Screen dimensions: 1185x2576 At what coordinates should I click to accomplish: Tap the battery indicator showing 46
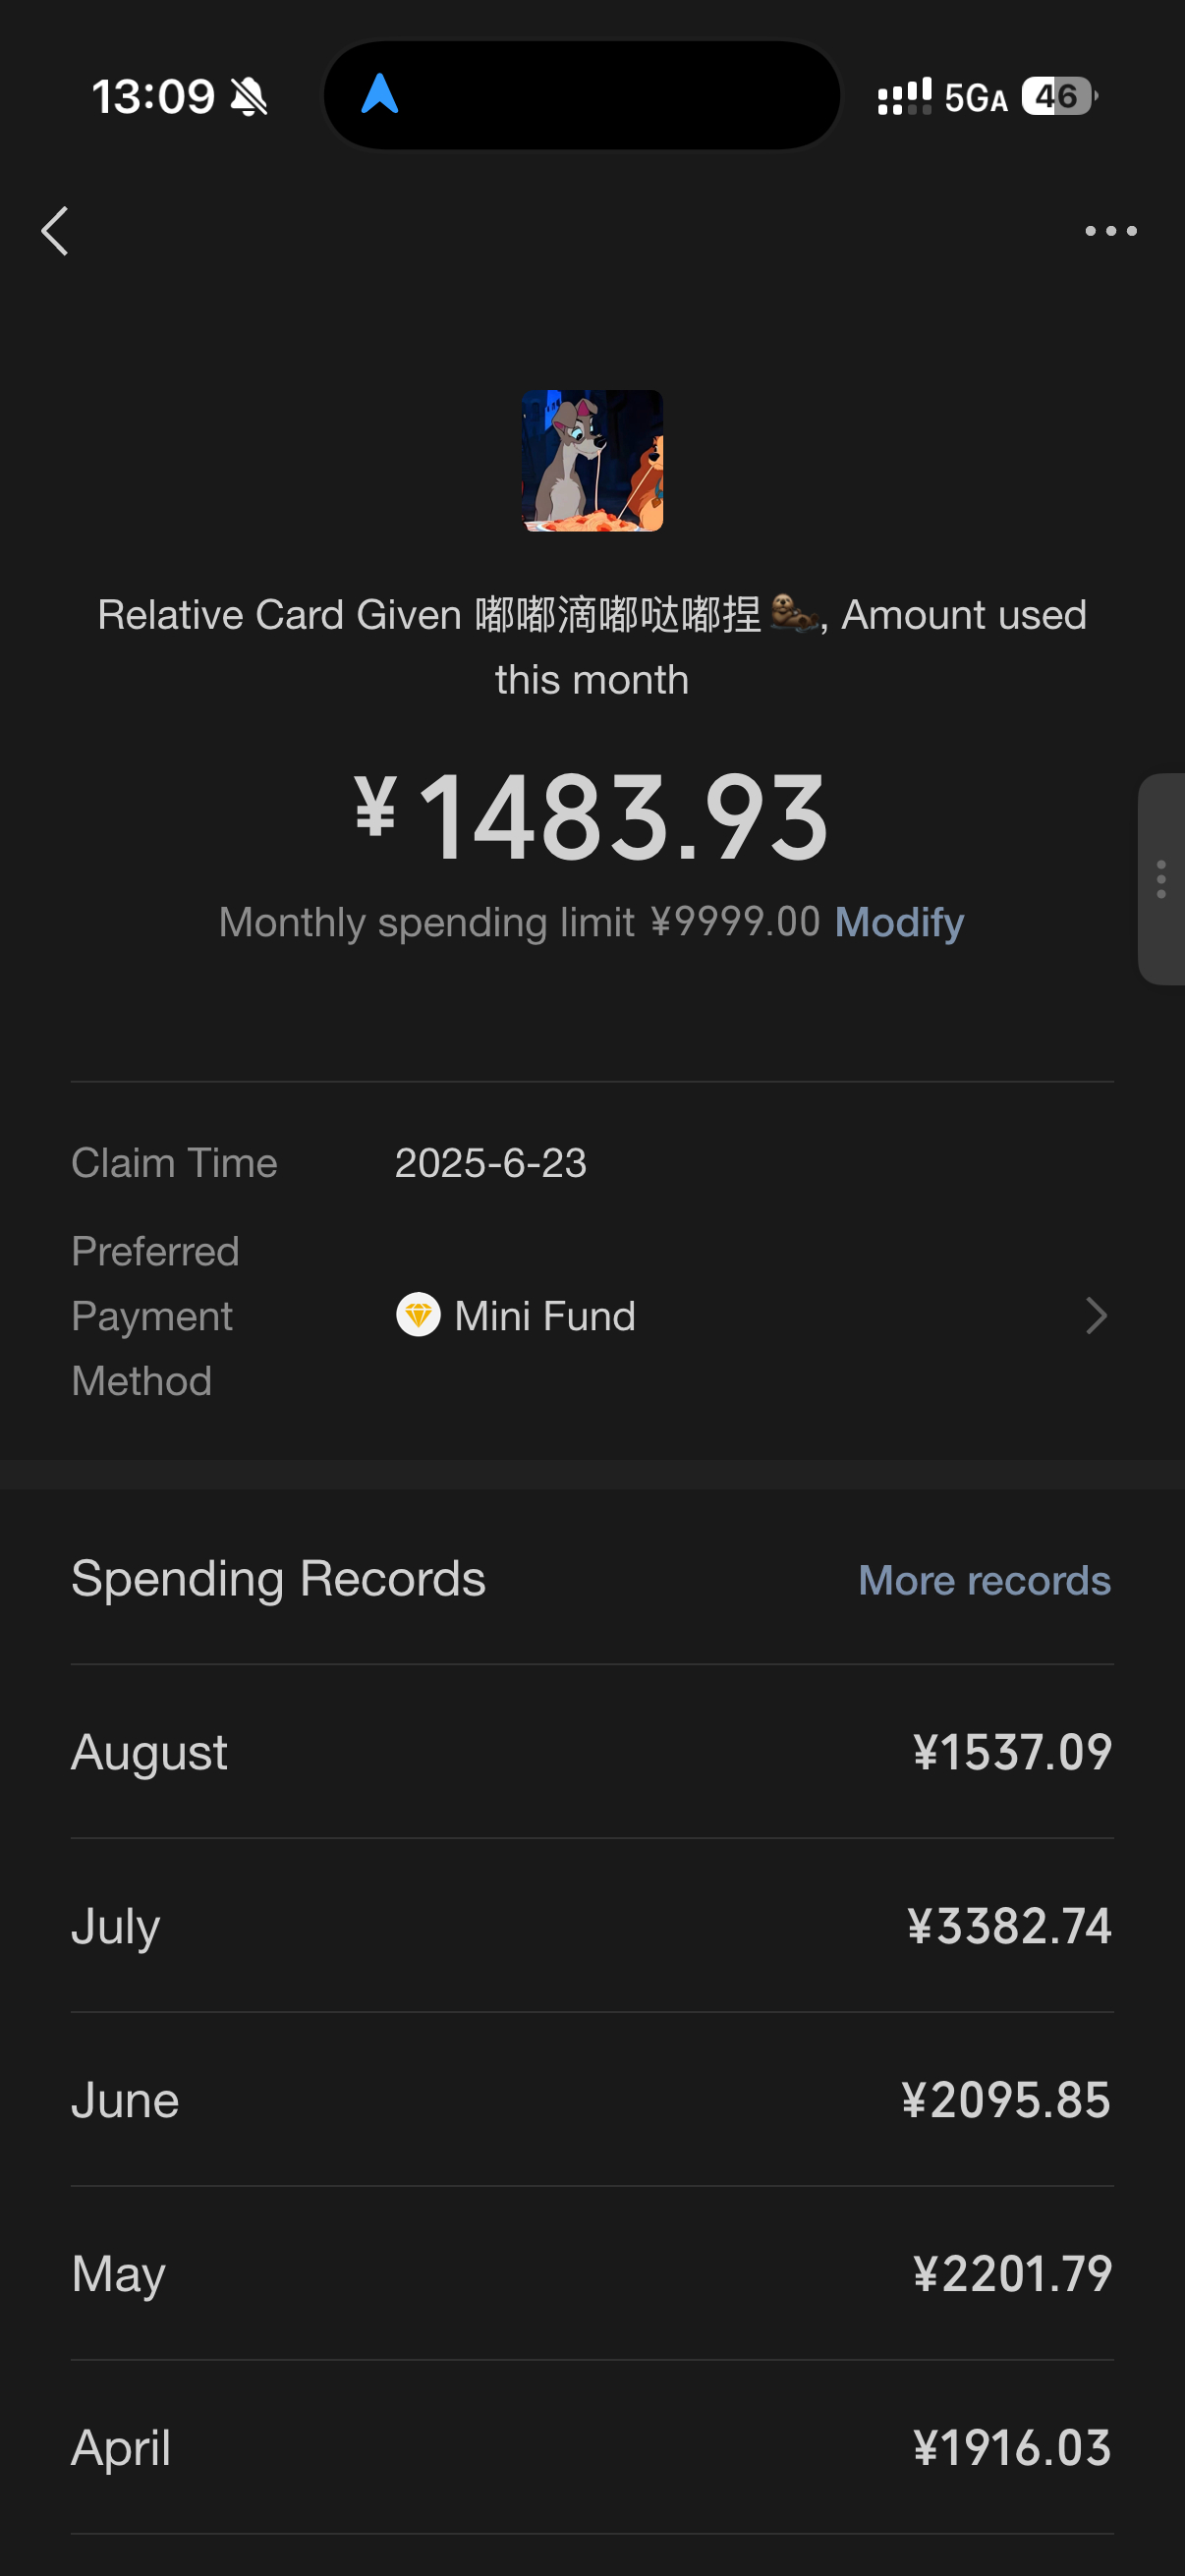coord(1059,96)
